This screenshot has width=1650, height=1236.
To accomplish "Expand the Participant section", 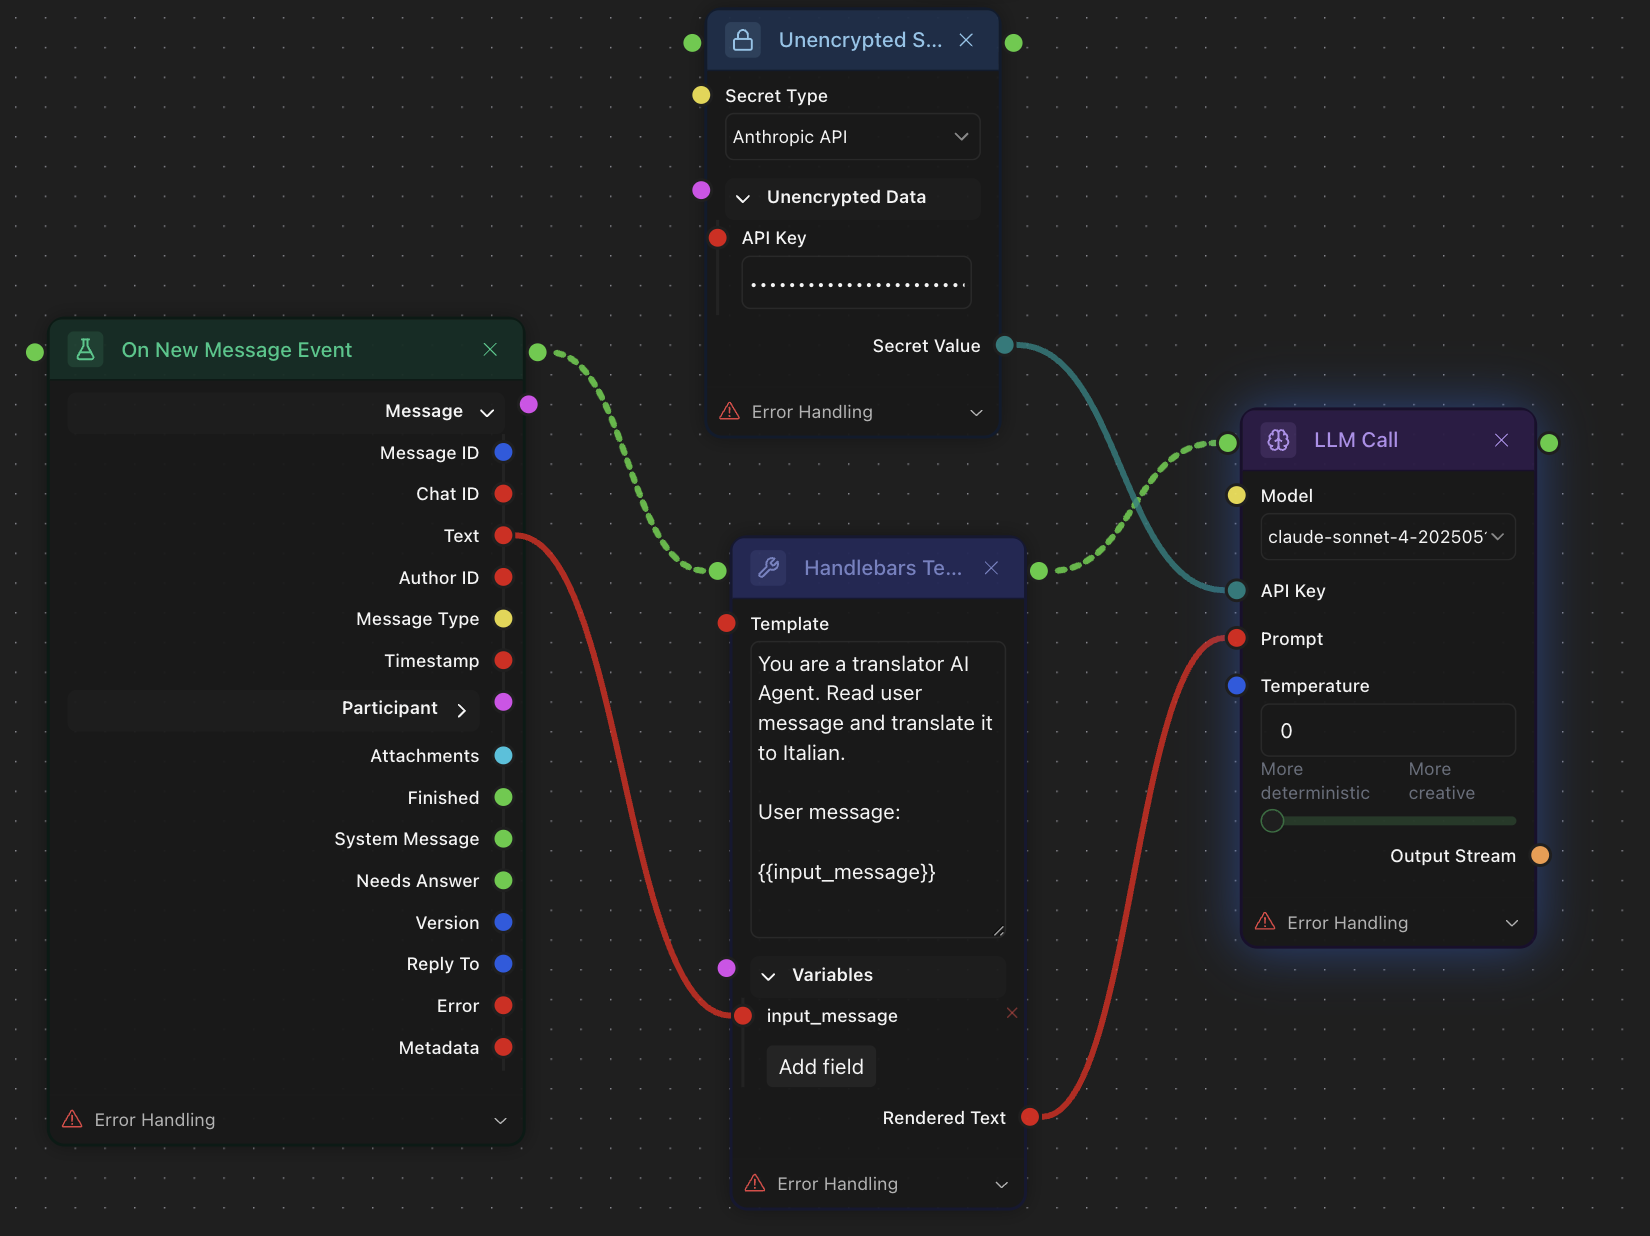I will tap(461, 709).
